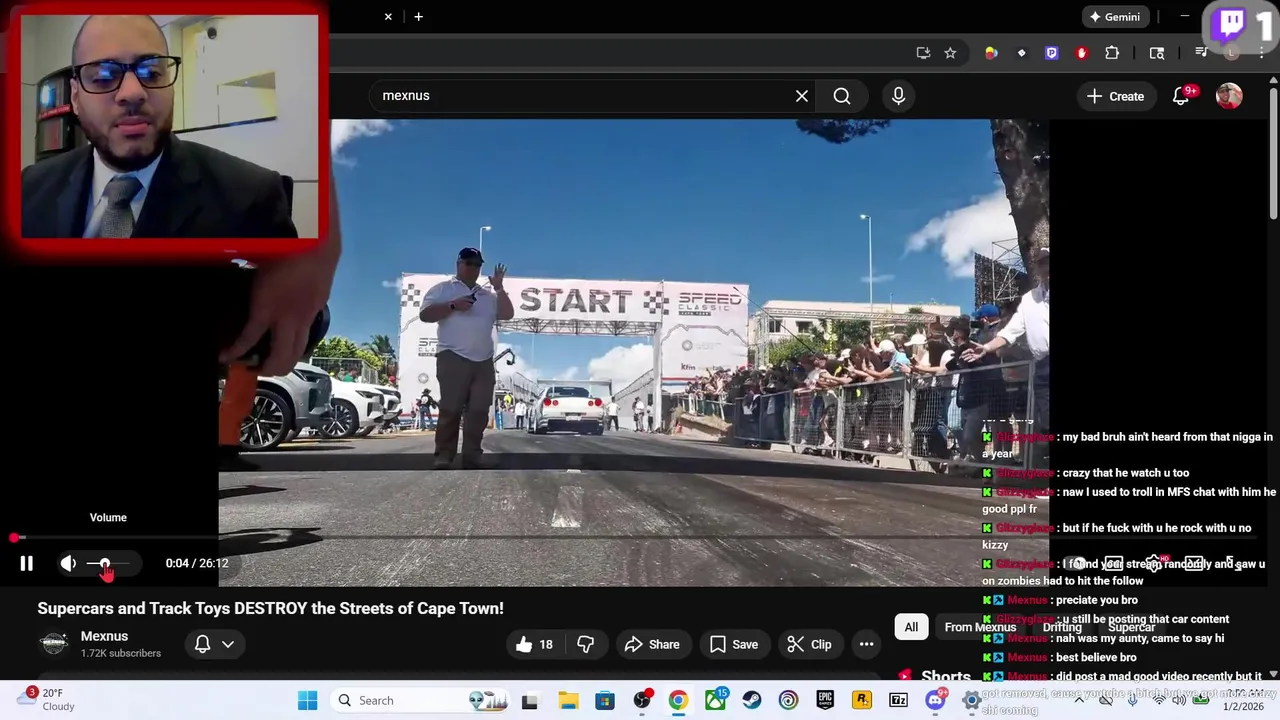Viewport: 1280px width, 720px height.
Task: Open the Chrome Extensions puzzle icon
Action: coord(1112,53)
